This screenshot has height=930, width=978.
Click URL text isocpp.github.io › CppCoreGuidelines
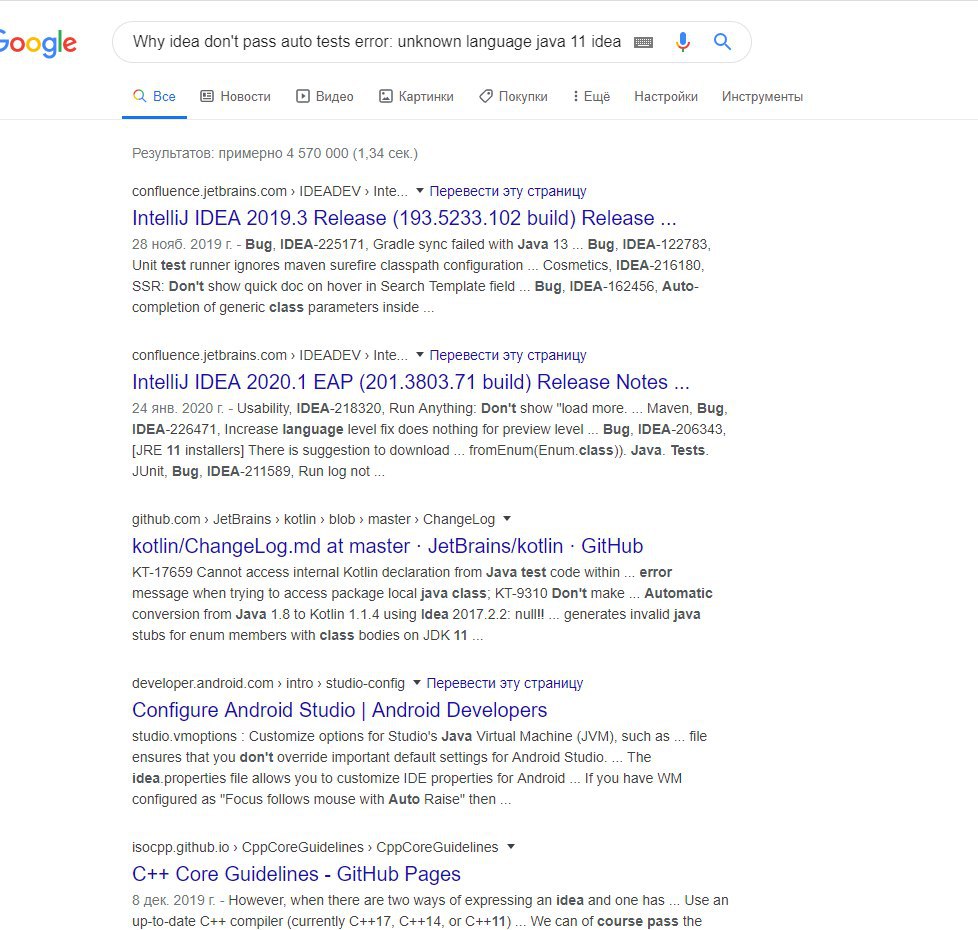pyautogui.click(x=315, y=848)
